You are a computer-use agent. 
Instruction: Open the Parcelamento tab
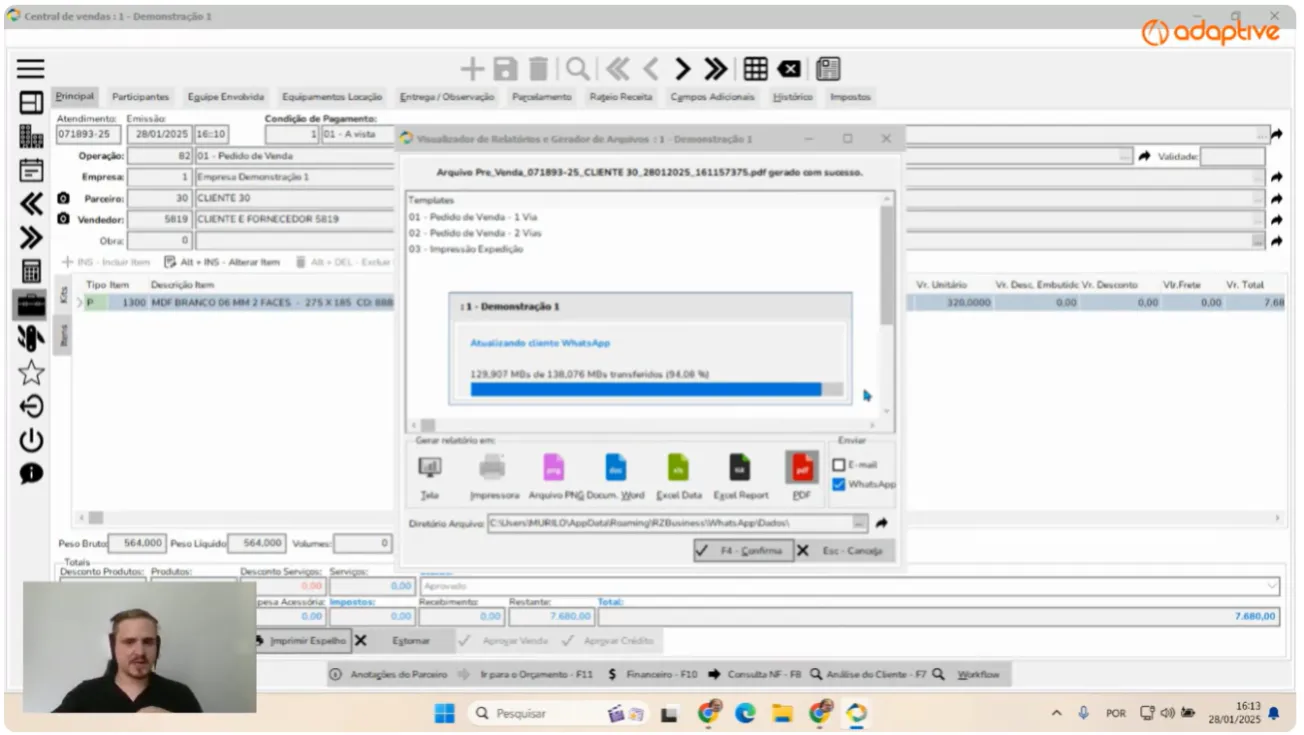coord(541,97)
